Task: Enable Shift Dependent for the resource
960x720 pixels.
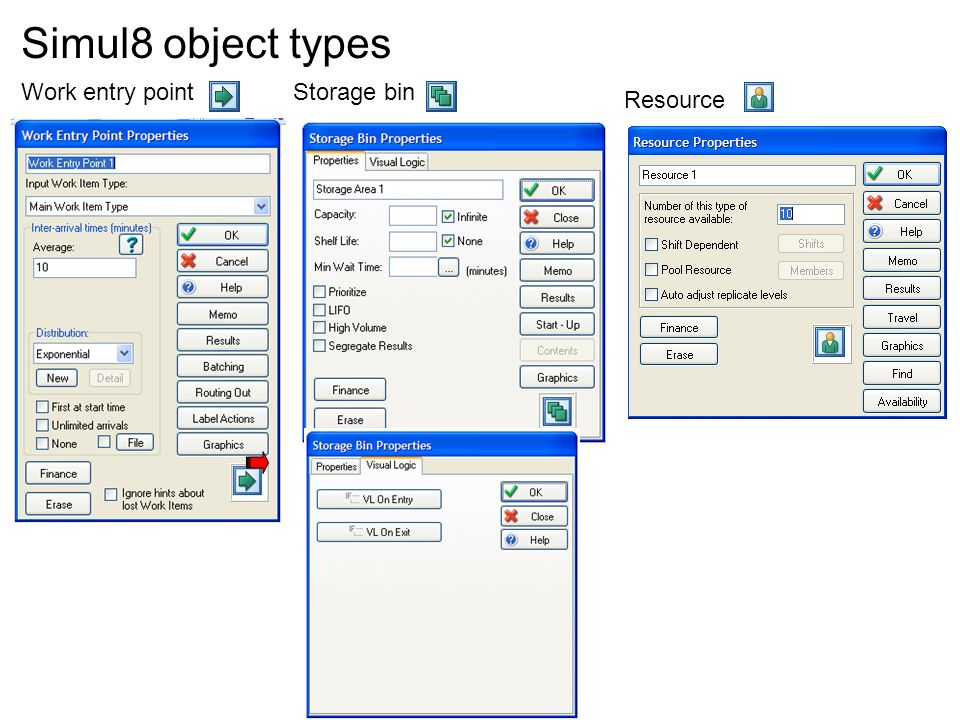Action: tap(652, 245)
